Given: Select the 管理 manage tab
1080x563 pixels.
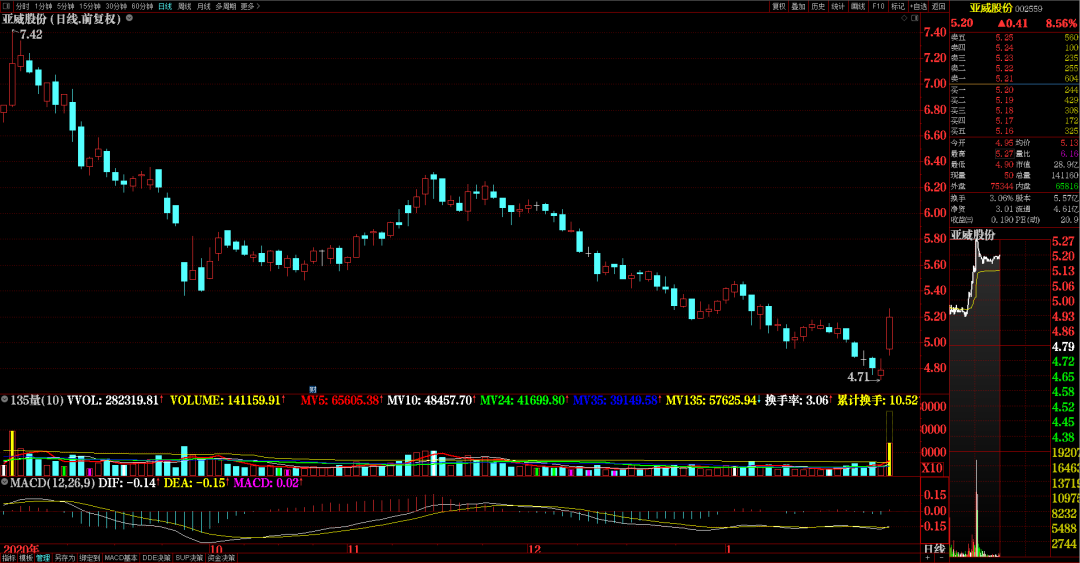Looking at the screenshot, I should tap(43, 557).
